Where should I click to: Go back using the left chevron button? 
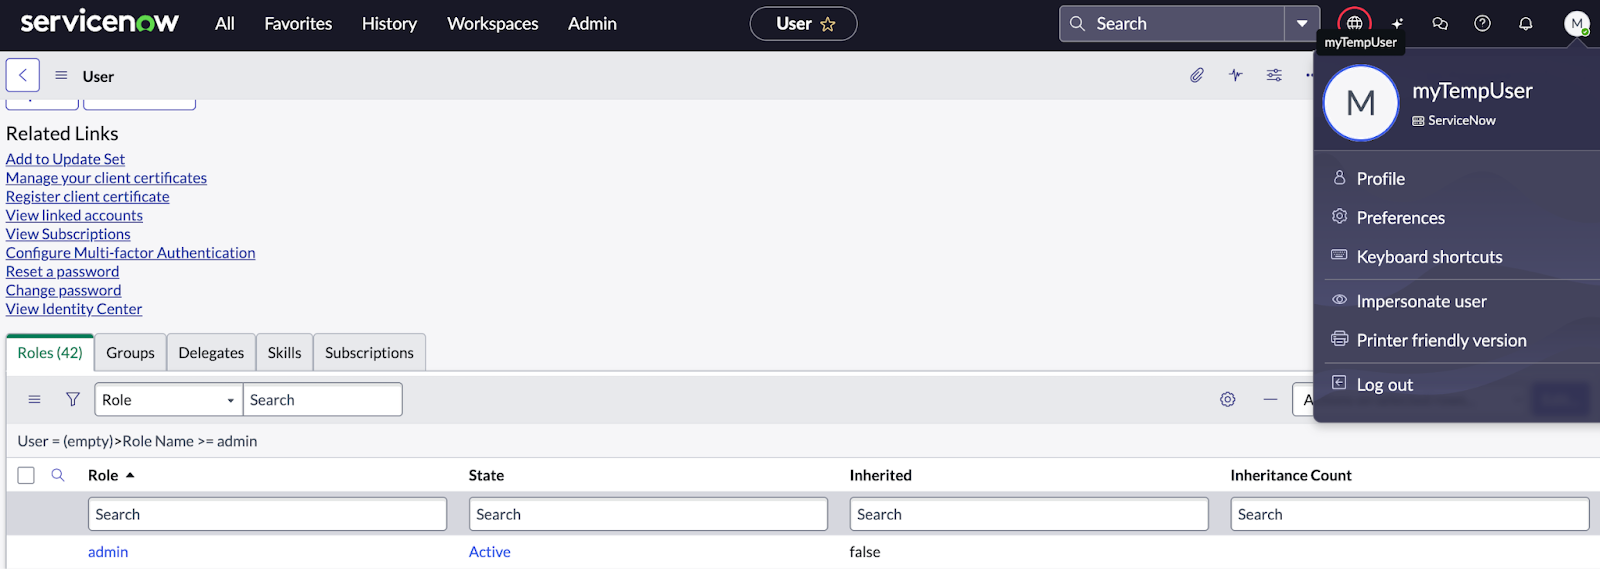click(x=23, y=75)
